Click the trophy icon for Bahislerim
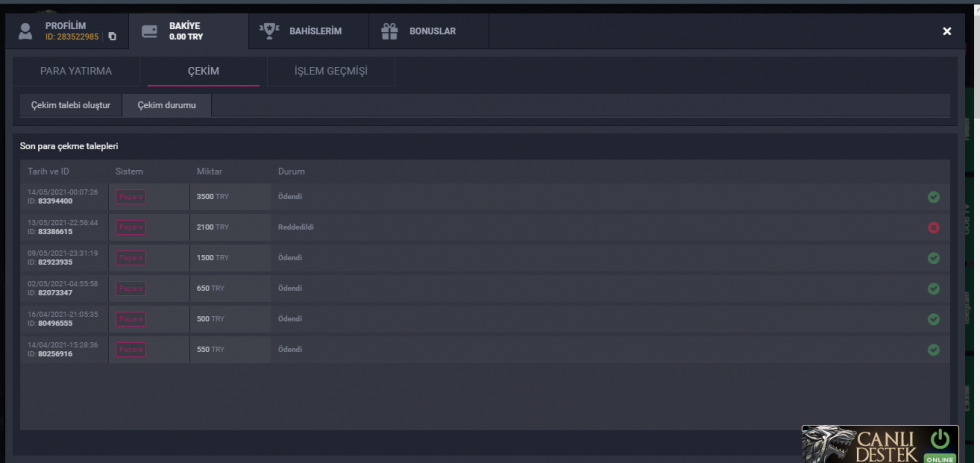The width and height of the screenshot is (980, 463). pyautogui.click(x=268, y=31)
